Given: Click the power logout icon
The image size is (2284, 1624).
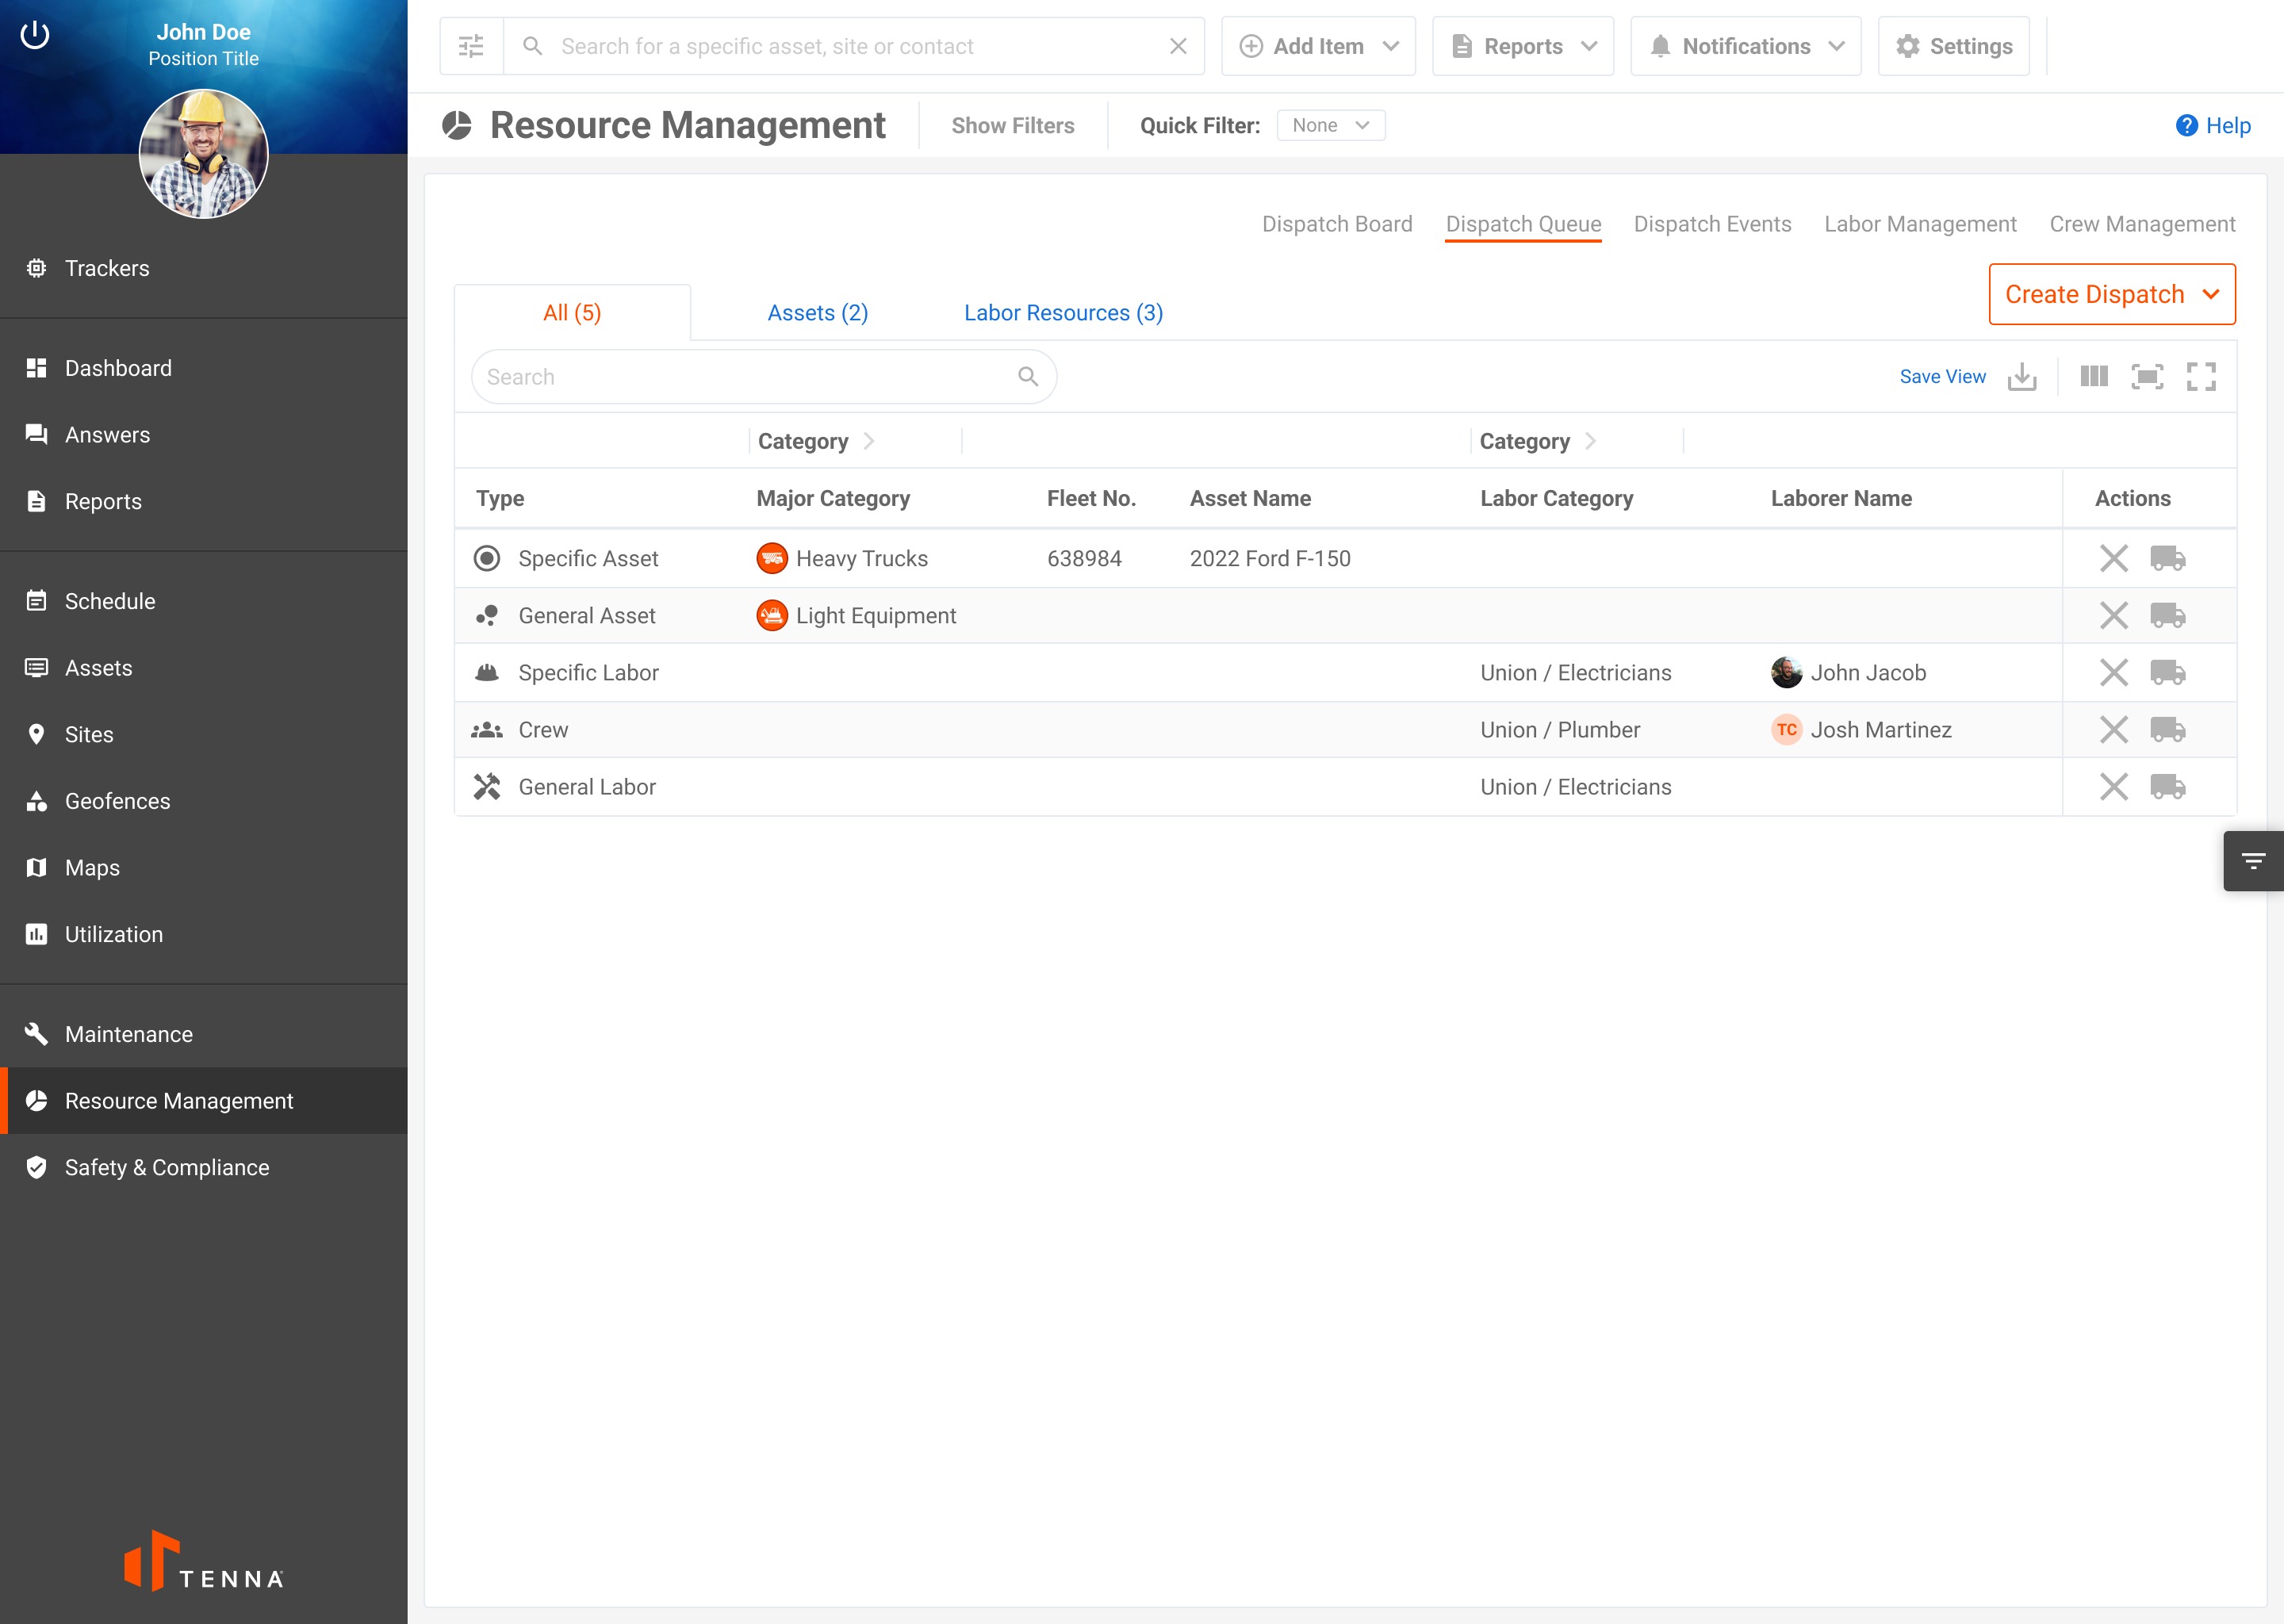Looking at the screenshot, I should click(35, 35).
